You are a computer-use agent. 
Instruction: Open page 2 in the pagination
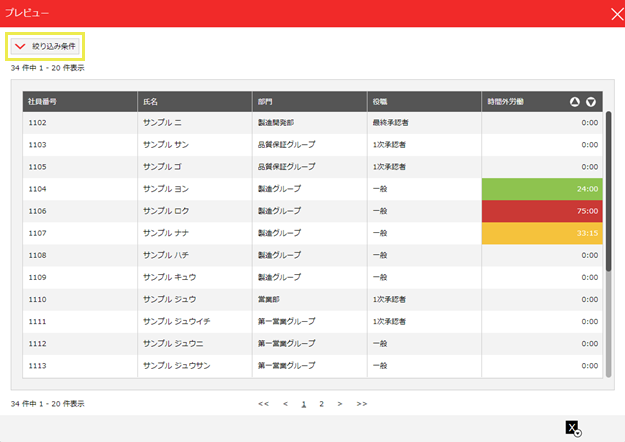click(321, 404)
